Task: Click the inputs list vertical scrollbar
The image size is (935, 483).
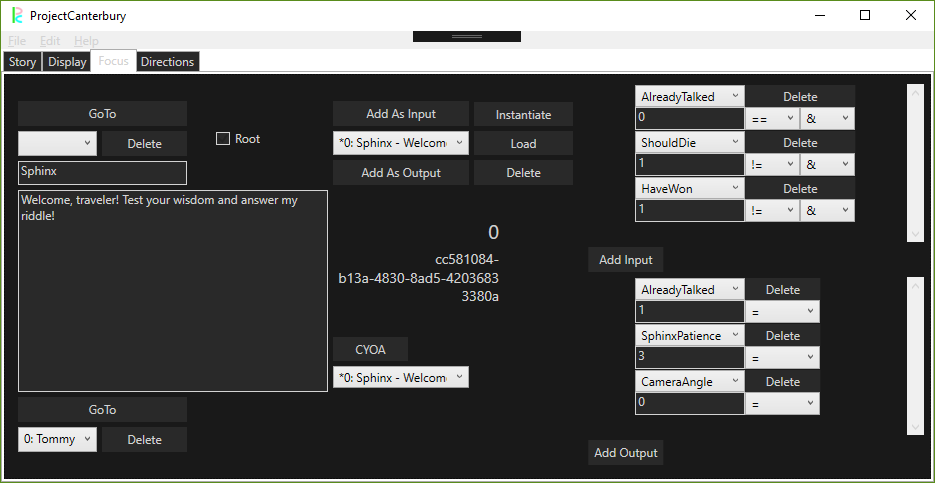Action: point(915,162)
